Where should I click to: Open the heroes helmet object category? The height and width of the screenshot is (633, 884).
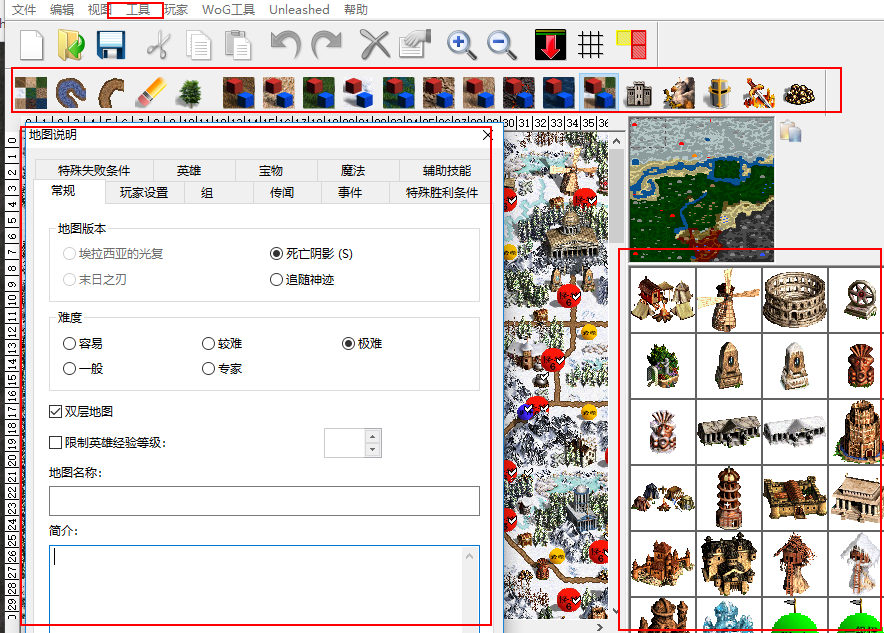tap(718, 93)
